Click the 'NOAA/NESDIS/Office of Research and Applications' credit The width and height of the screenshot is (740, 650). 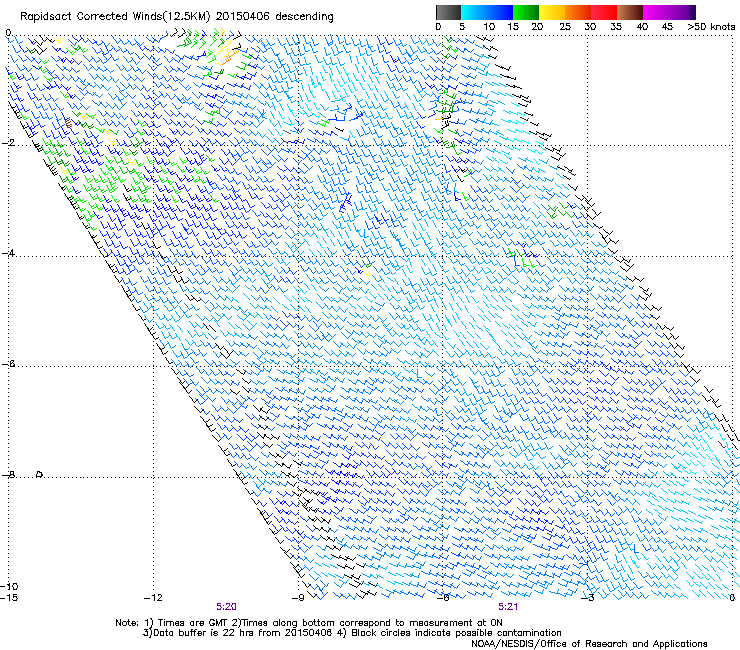(x=589, y=644)
